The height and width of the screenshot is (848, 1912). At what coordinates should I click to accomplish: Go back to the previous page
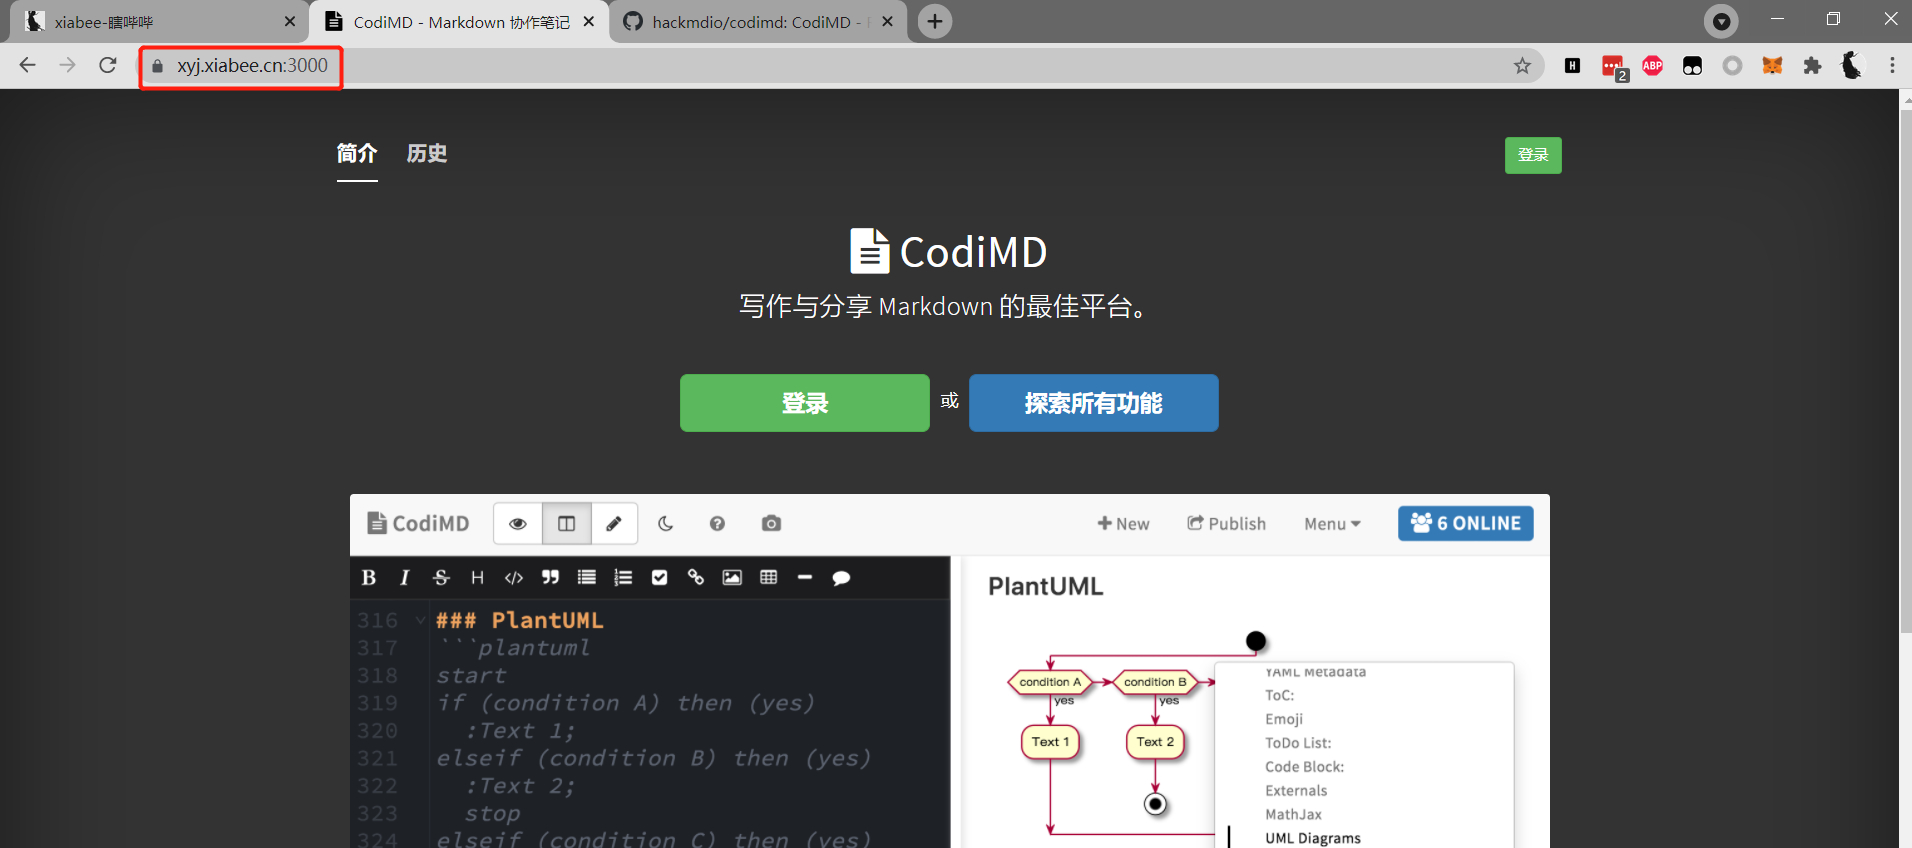(x=27, y=65)
